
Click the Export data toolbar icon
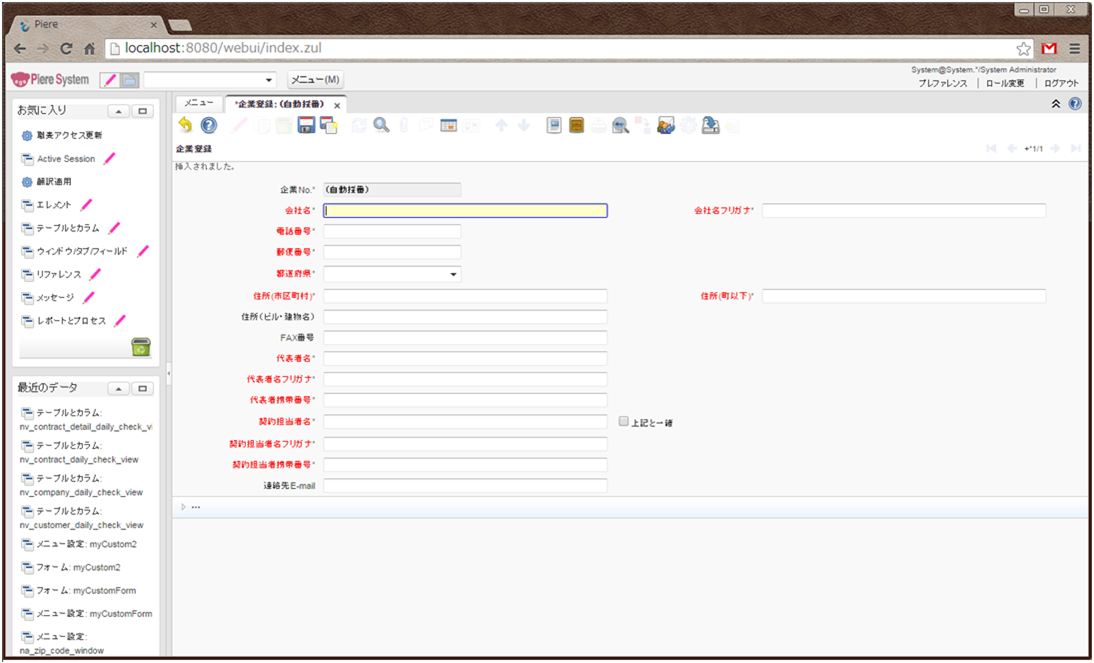(710, 126)
